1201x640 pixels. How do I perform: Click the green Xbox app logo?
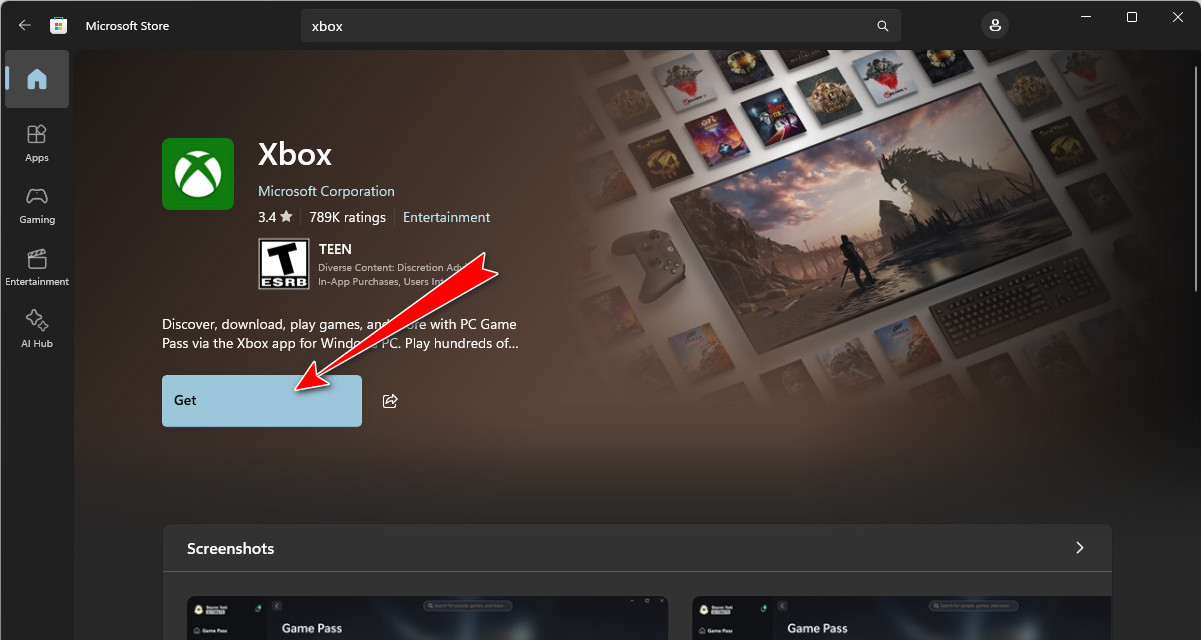coord(198,174)
